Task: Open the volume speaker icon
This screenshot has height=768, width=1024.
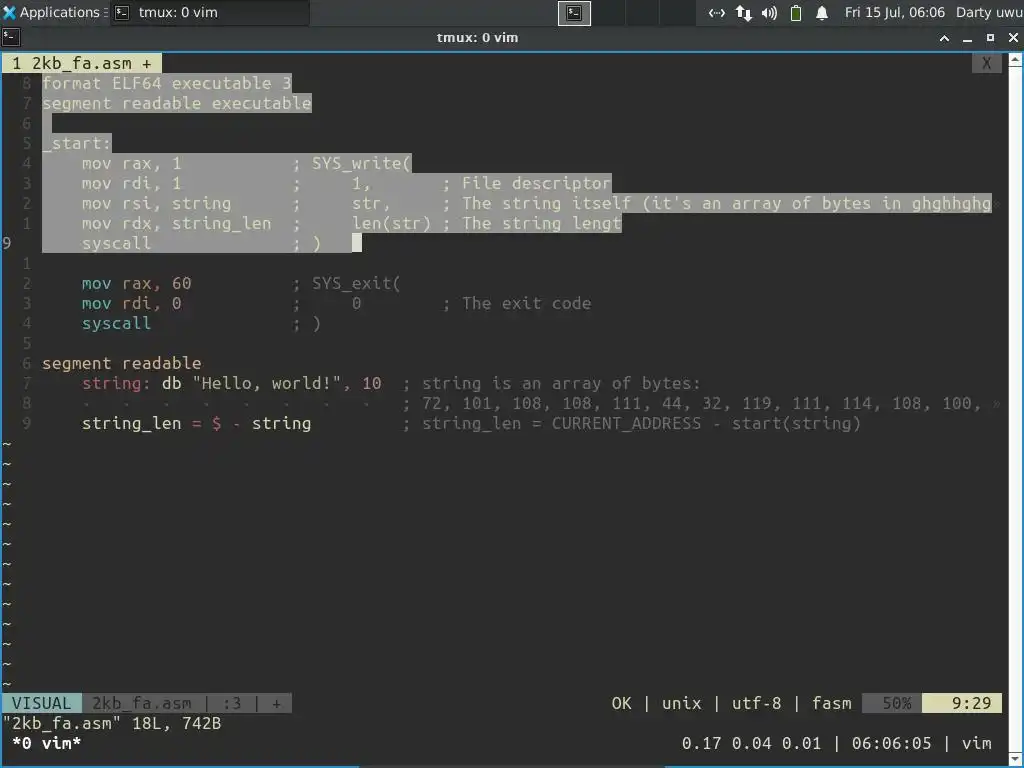Action: (769, 13)
